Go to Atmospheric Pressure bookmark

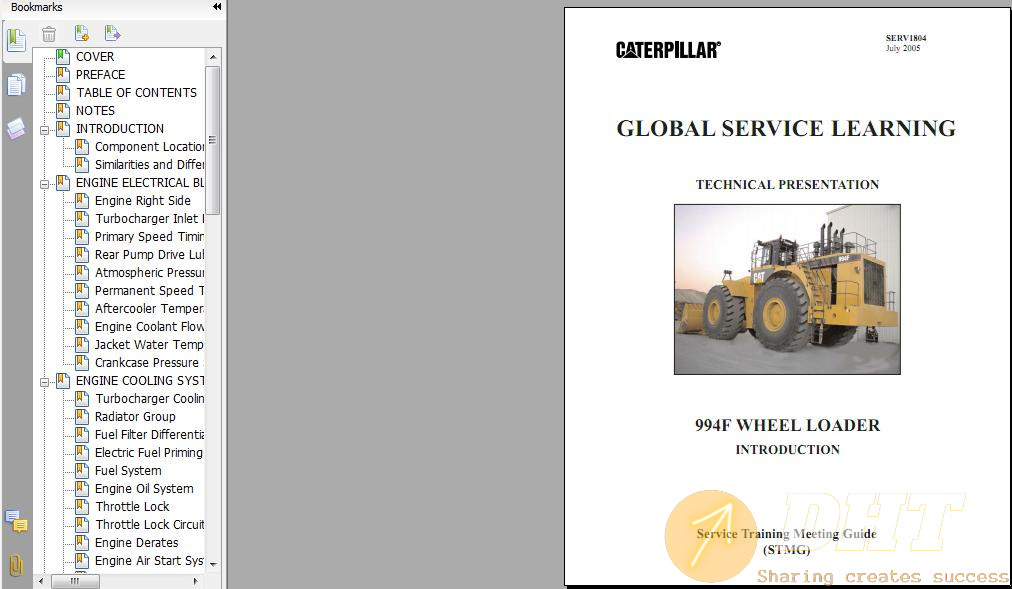(149, 274)
